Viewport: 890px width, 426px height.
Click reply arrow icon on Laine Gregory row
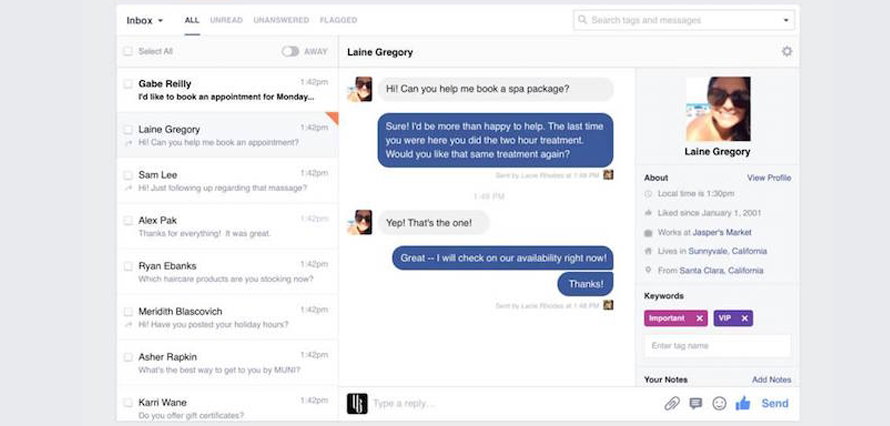coord(128,143)
